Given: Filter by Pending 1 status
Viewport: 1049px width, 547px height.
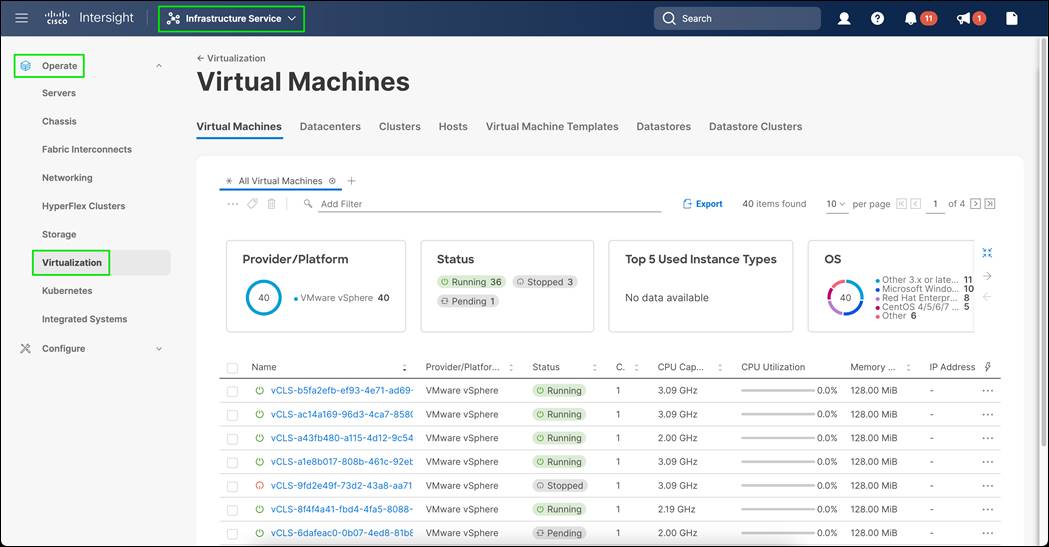Looking at the screenshot, I should [x=467, y=302].
